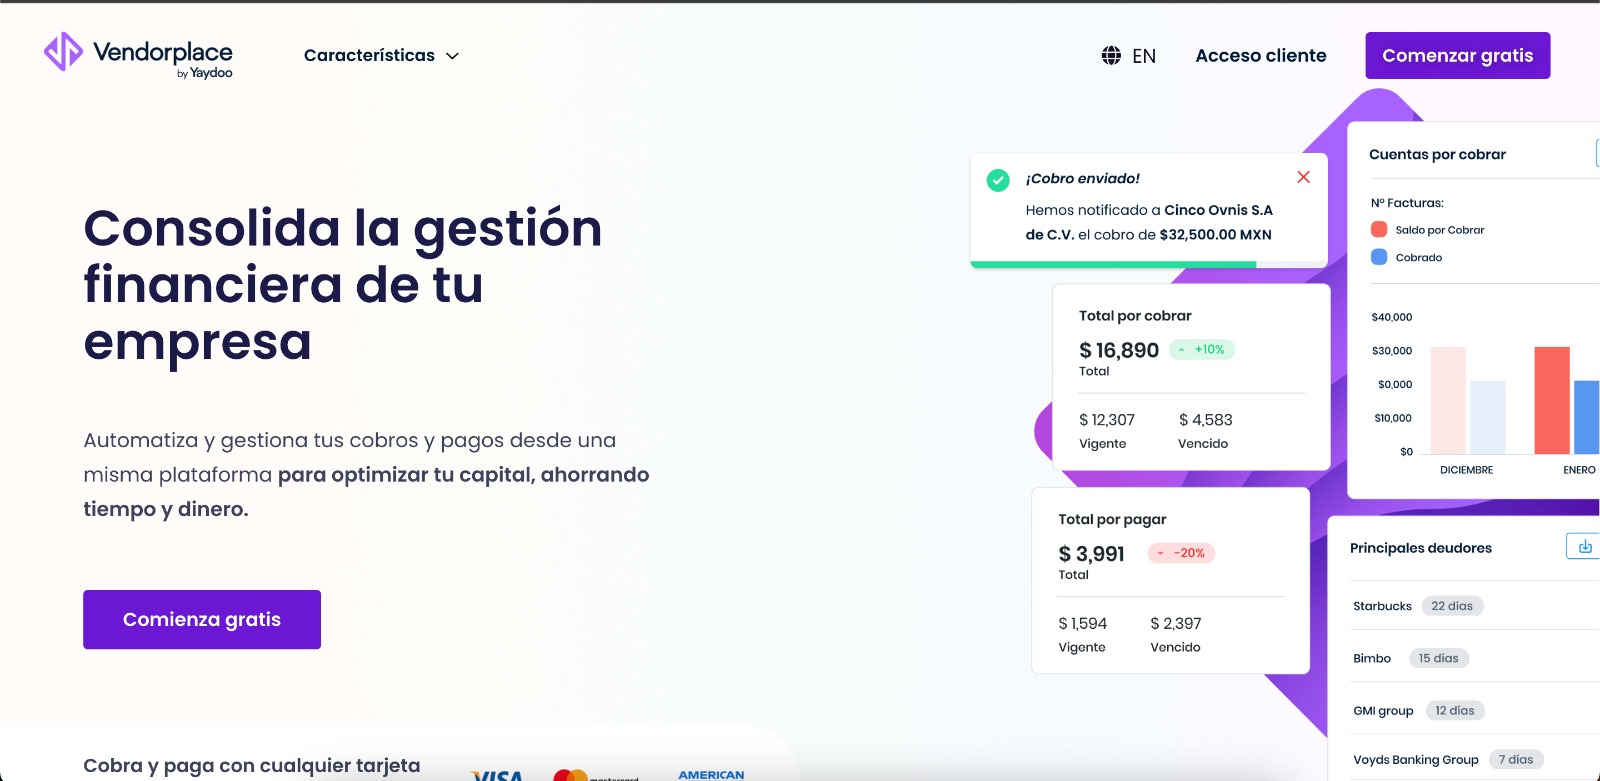Screen dimensions: 1600x781
Task: Click the Vendorplace logo icon
Action: pos(63,52)
